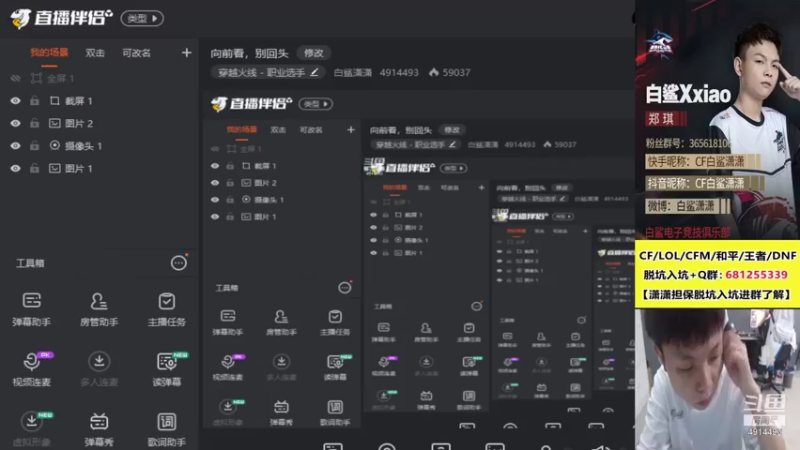Viewport: 800px width, 450px height.
Task: Click 修改 in the largest nested preview
Action: [x=452, y=130]
